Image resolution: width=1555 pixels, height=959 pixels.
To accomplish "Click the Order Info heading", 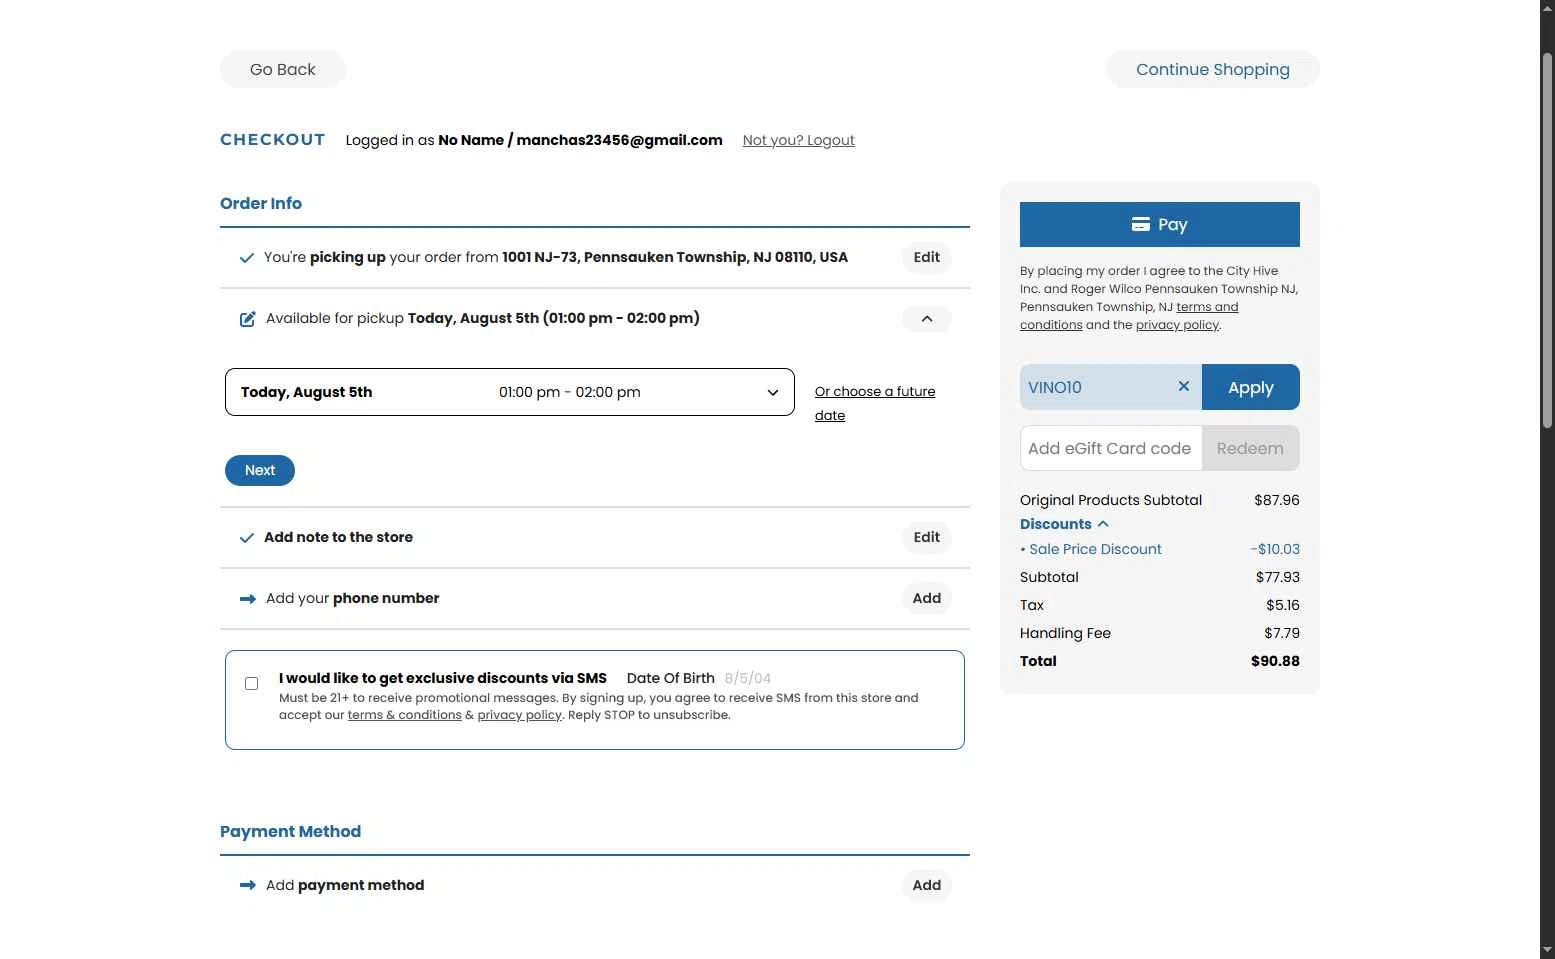I will click(x=261, y=203).
